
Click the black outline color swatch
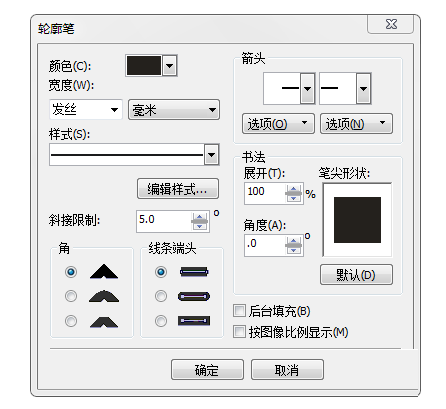[x=144, y=66]
